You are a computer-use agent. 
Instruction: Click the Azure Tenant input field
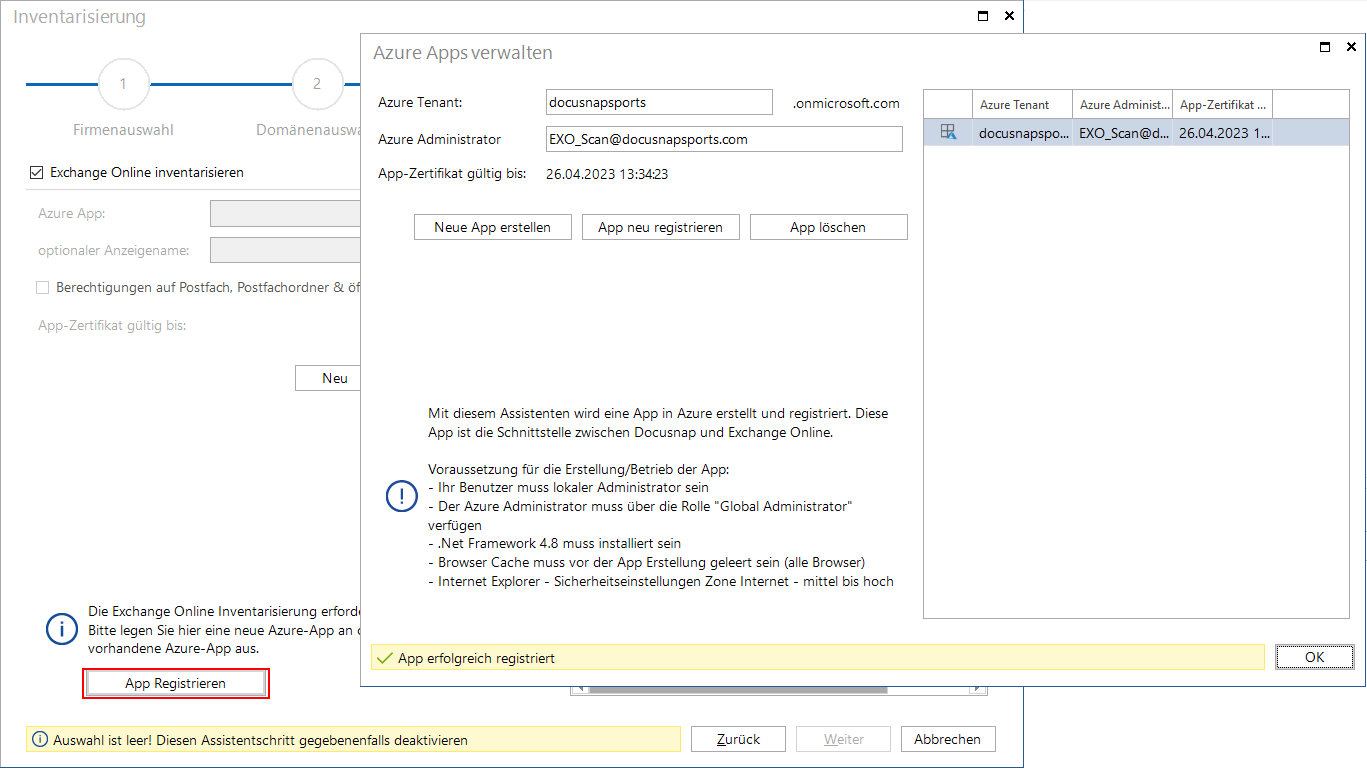pyautogui.click(x=659, y=102)
